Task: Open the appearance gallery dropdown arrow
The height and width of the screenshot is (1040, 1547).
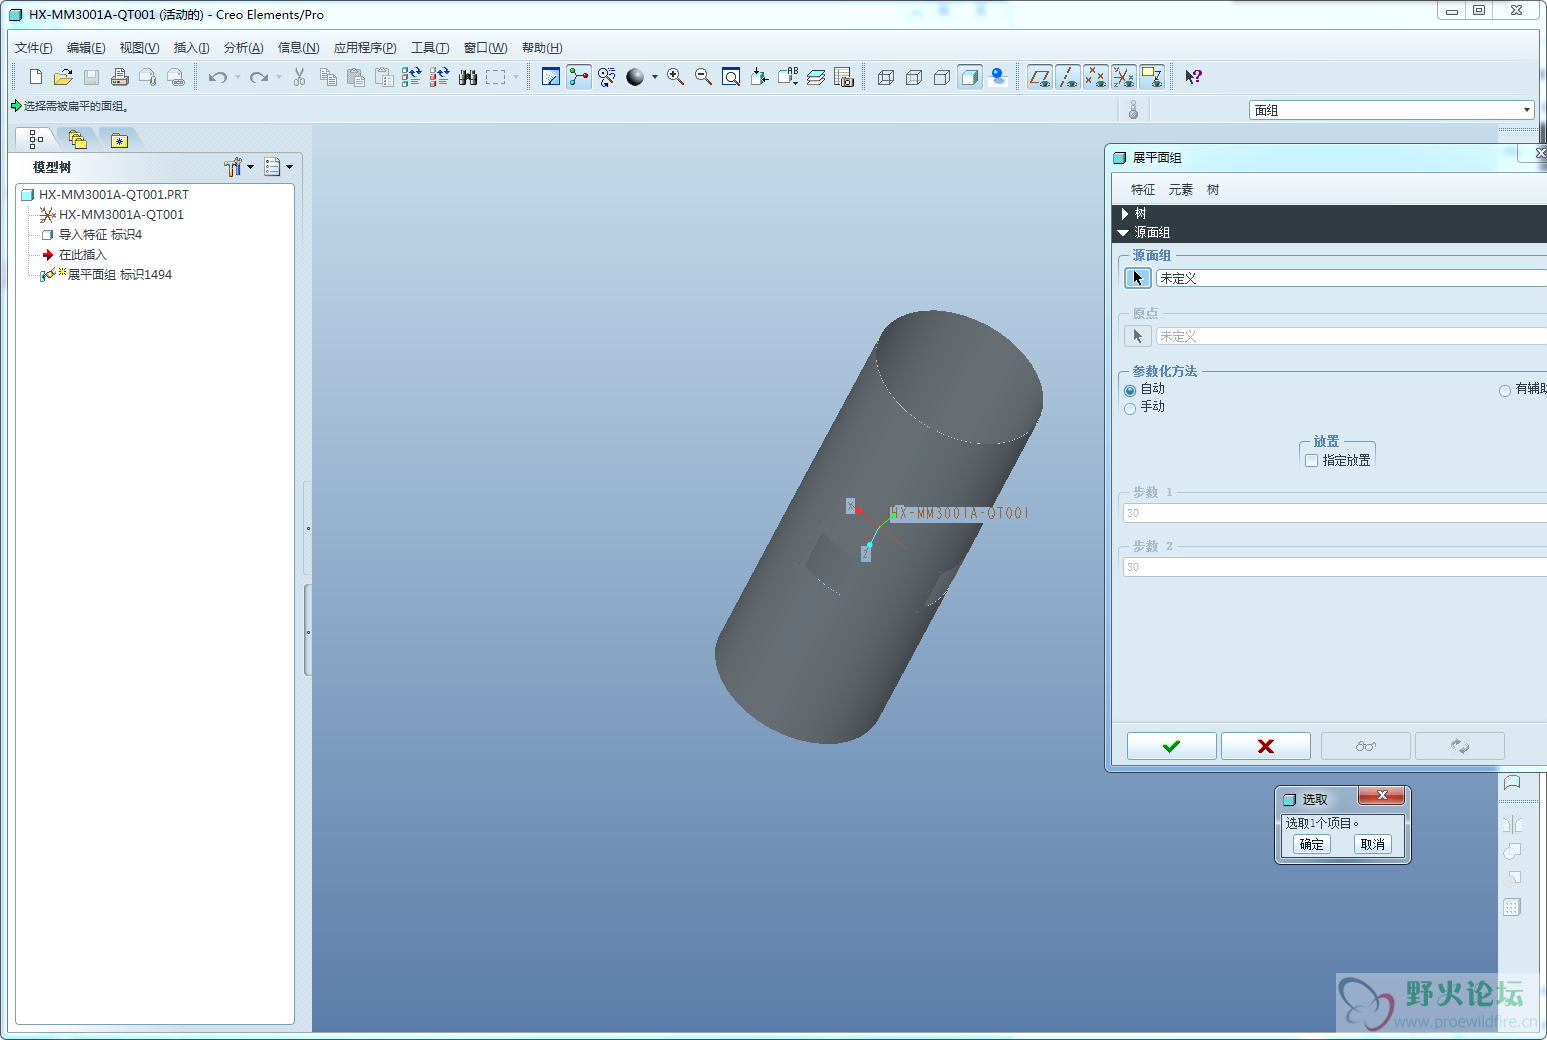Action: click(655, 77)
